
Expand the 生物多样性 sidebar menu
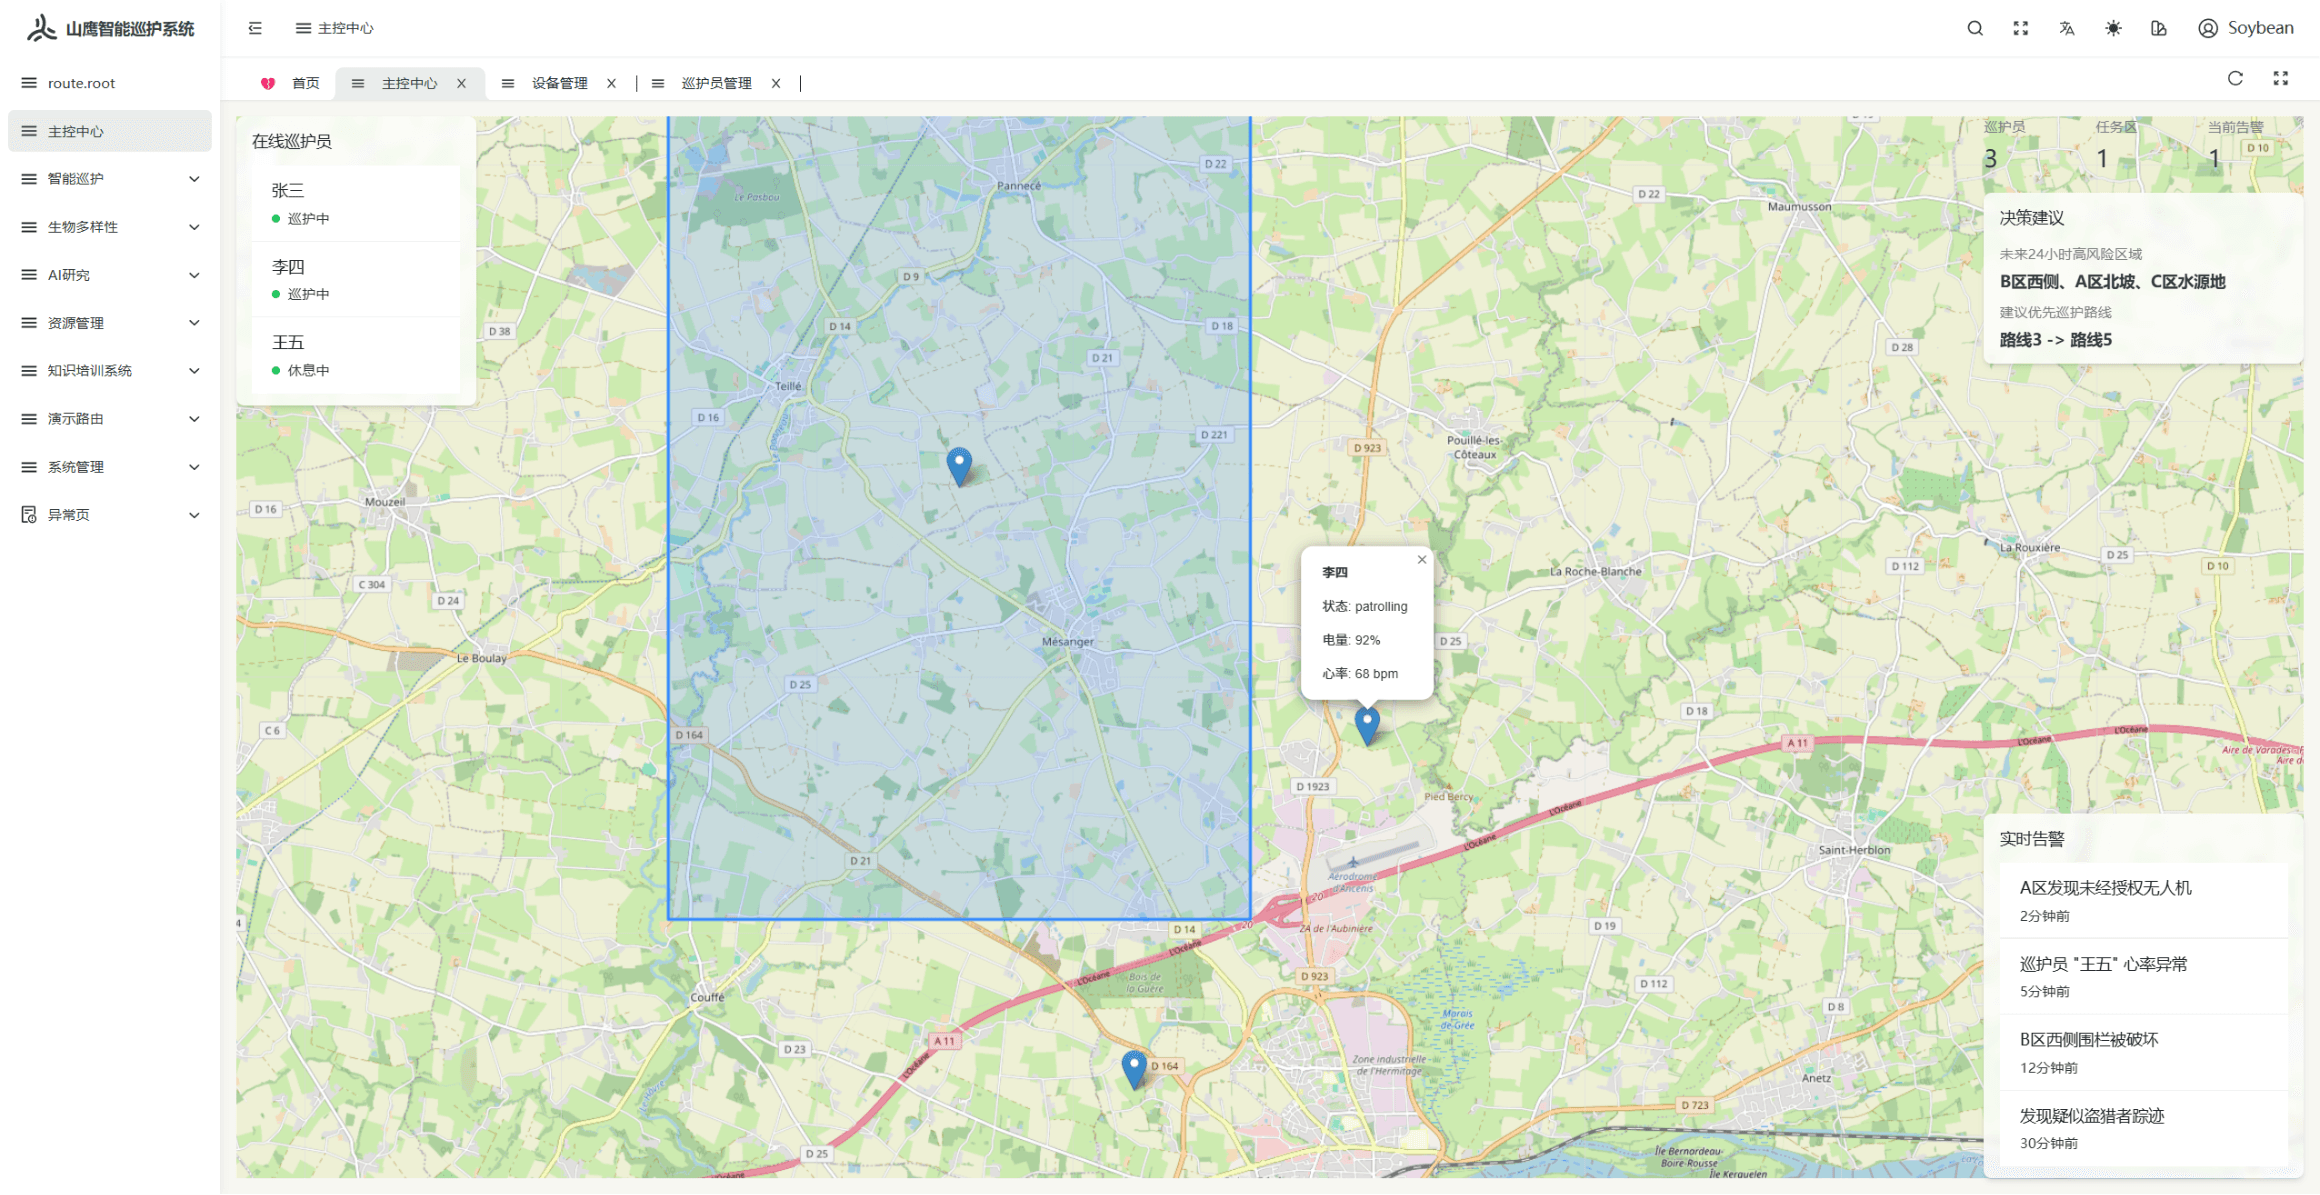[x=110, y=227]
